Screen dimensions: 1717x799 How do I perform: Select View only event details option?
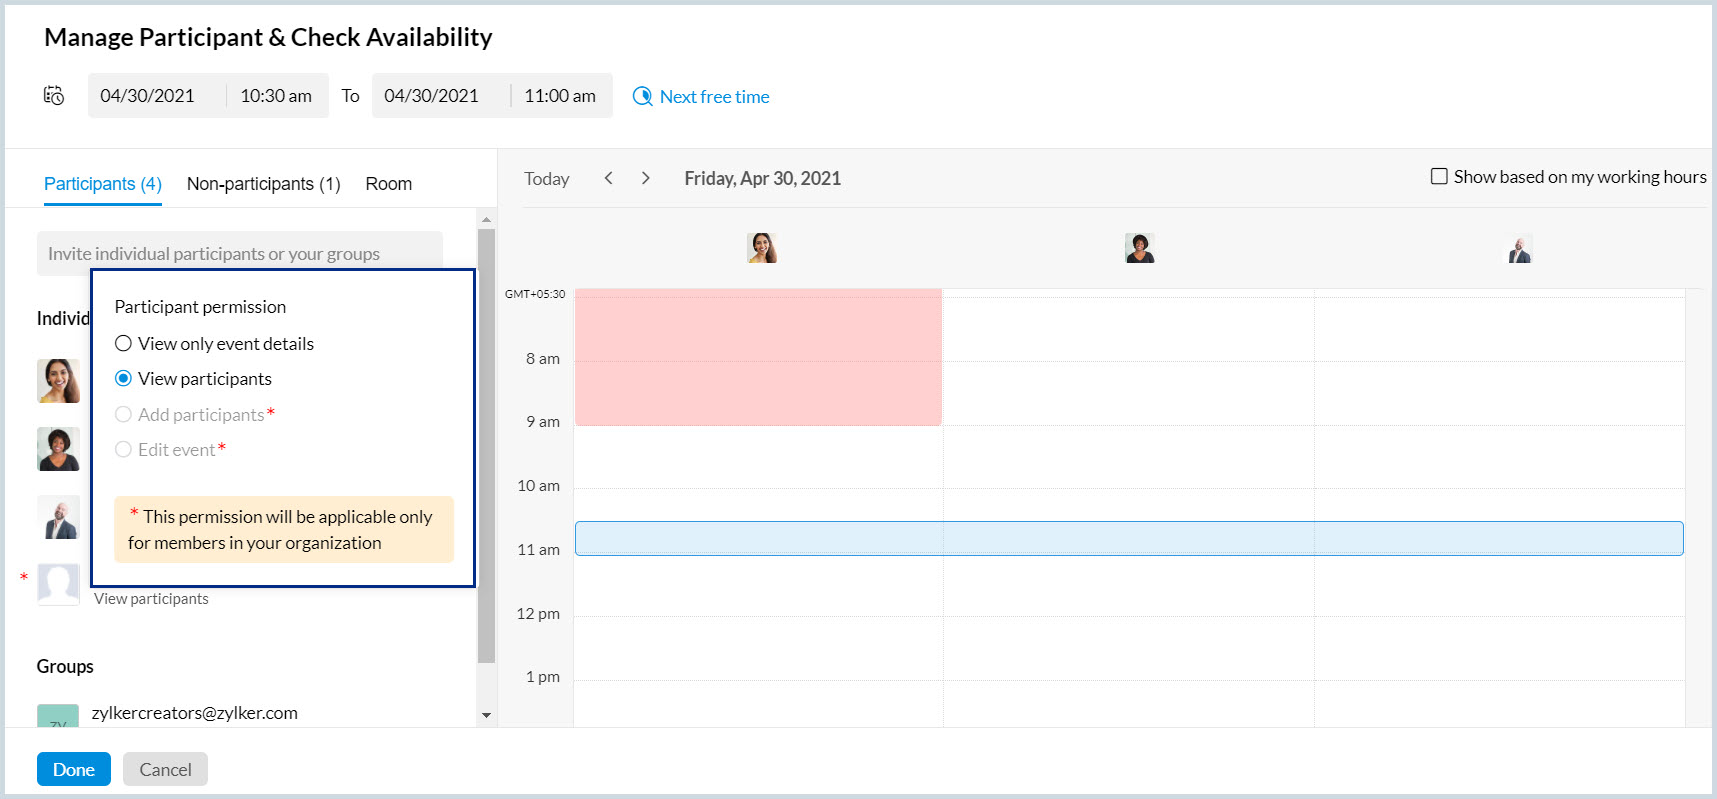click(x=124, y=344)
